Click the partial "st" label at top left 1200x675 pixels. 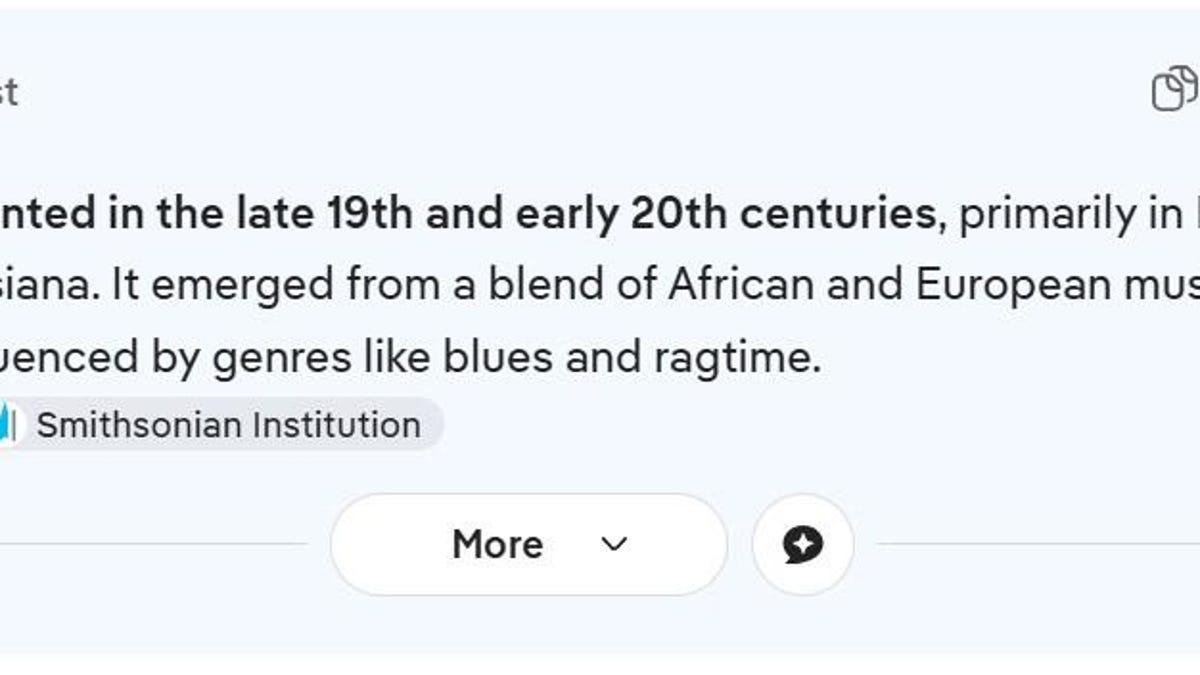point(8,92)
